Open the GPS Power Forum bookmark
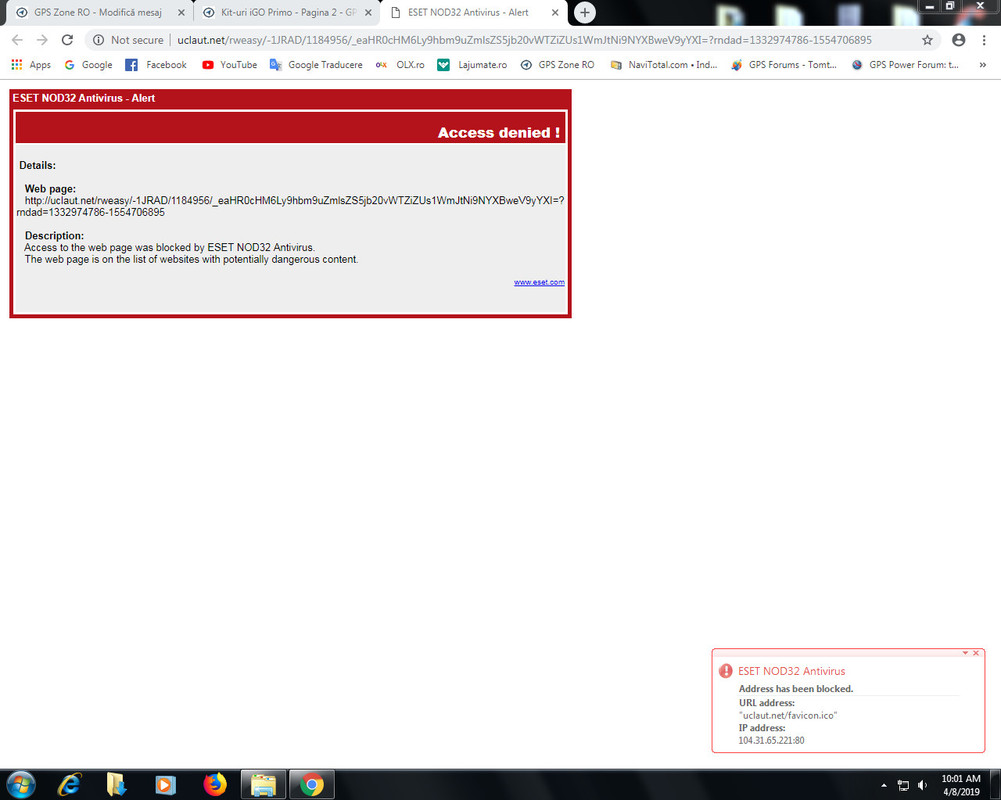Viewport: 1001px width, 800px height. (905, 65)
